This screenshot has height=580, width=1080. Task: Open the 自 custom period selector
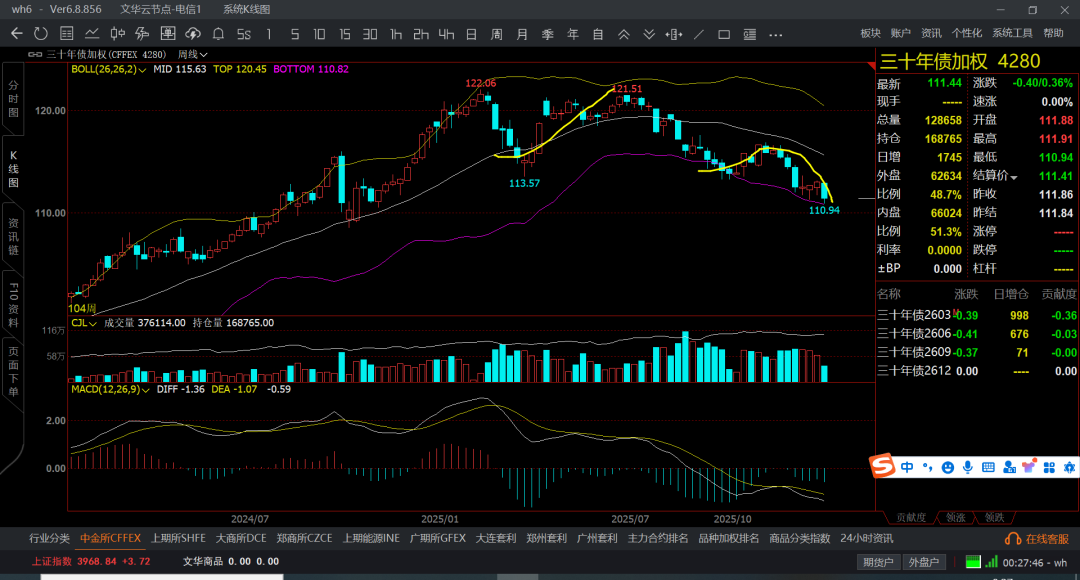(598, 34)
